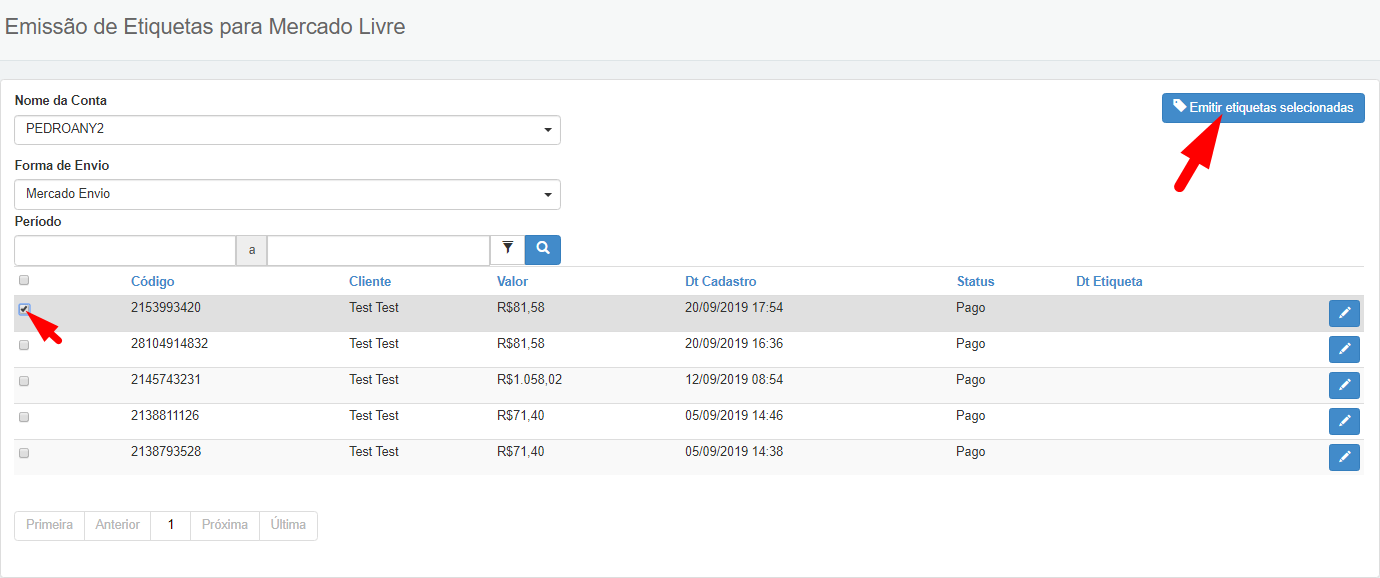The width and height of the screenshot is (1380, 578).
Task: Click order code 2138811126
Action: (x=165, y=416)
